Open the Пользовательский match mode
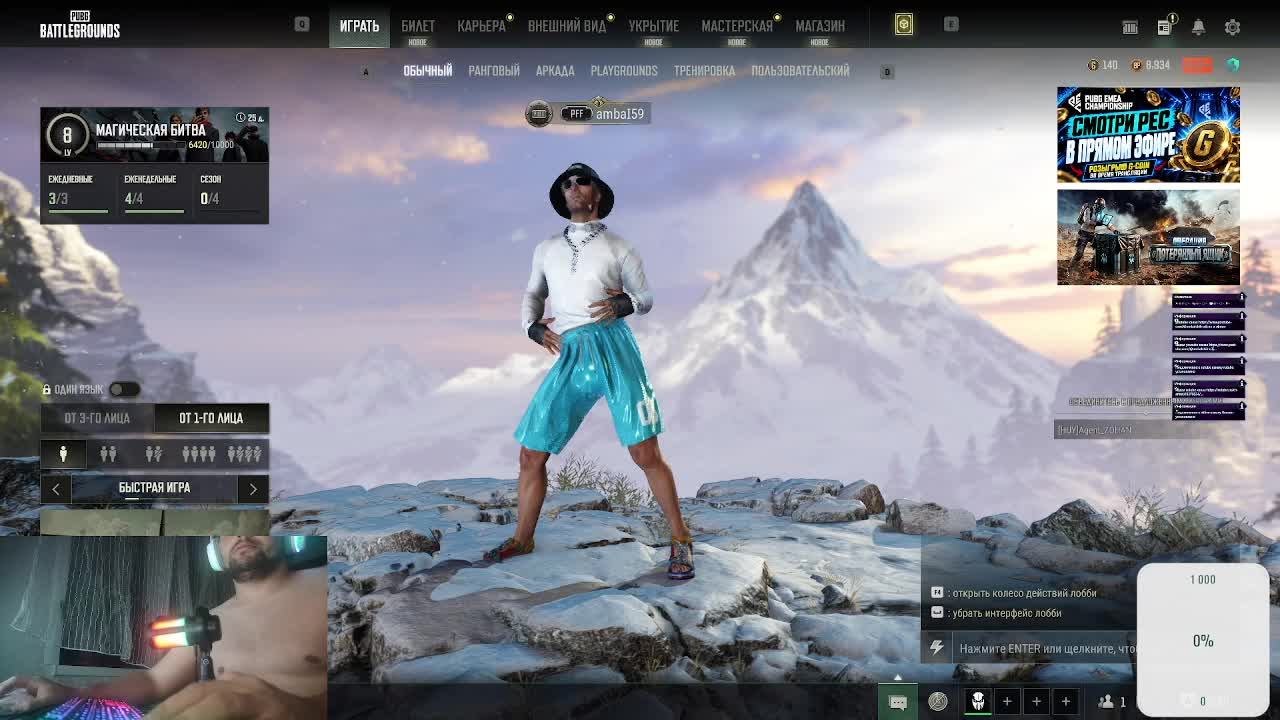The image size is (1280, 720). point(800,71)
